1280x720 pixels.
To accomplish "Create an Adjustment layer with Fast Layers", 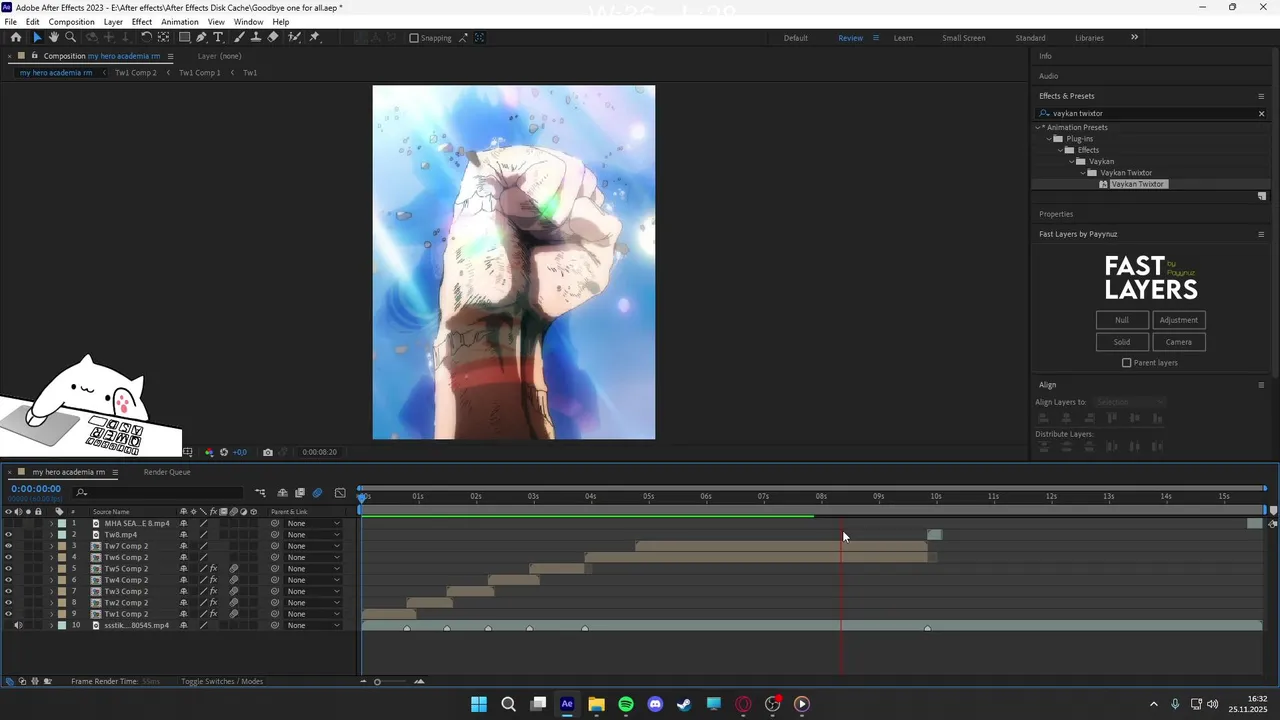I will (x=1179, y=320).
